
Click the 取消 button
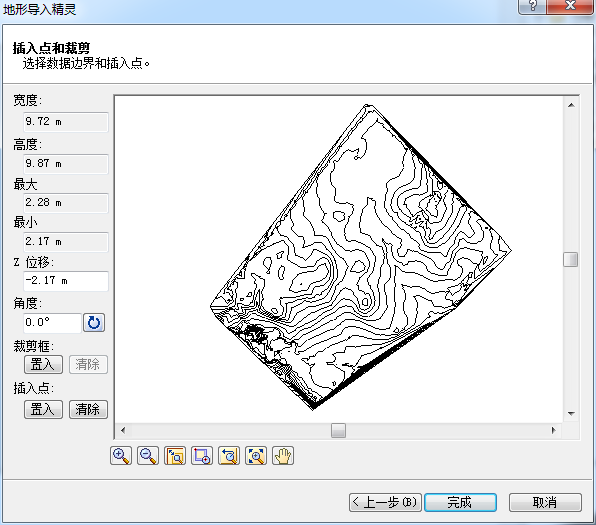(545, 503)
